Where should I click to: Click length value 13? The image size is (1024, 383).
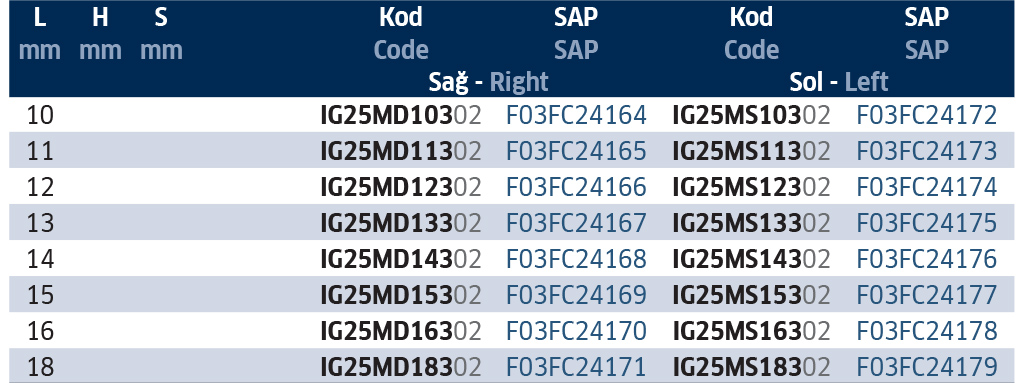[x=40, y=224]
